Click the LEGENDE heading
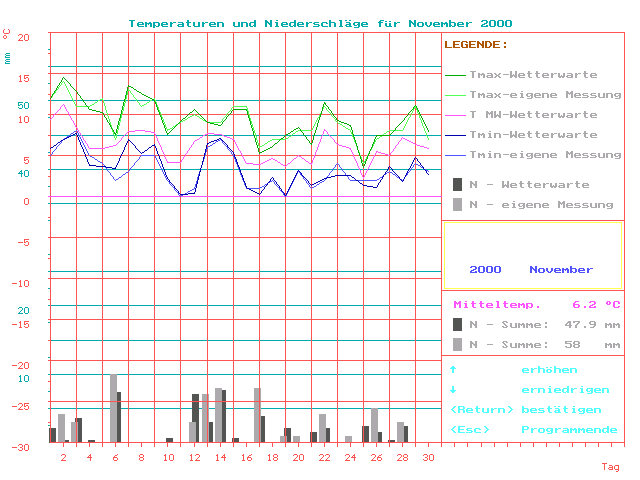 pos(476,45)
